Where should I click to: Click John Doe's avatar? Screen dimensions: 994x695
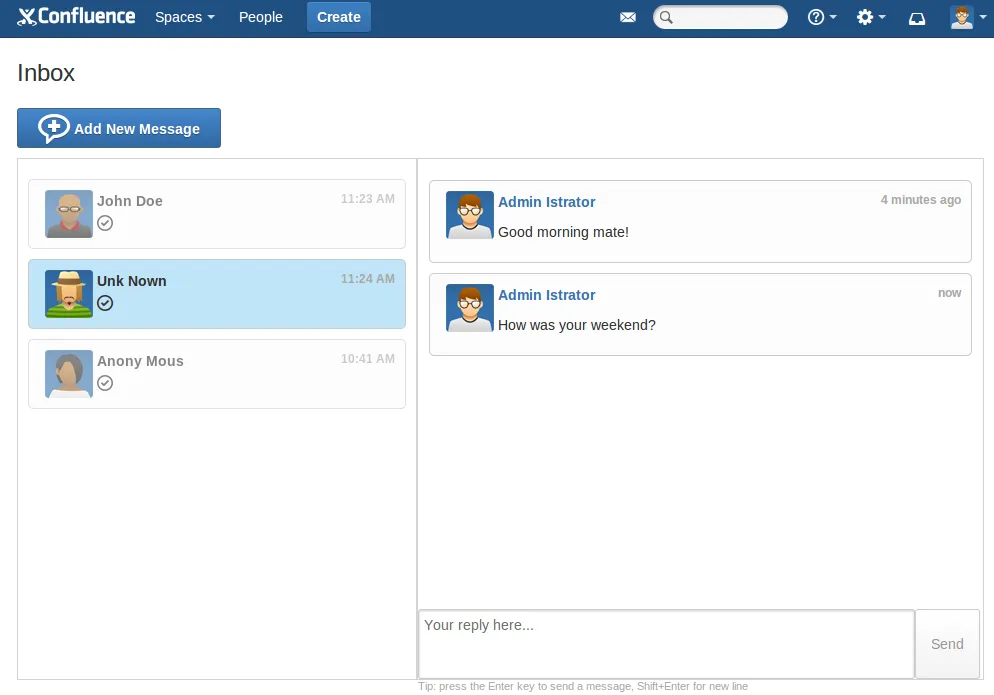tap(69, 214)
